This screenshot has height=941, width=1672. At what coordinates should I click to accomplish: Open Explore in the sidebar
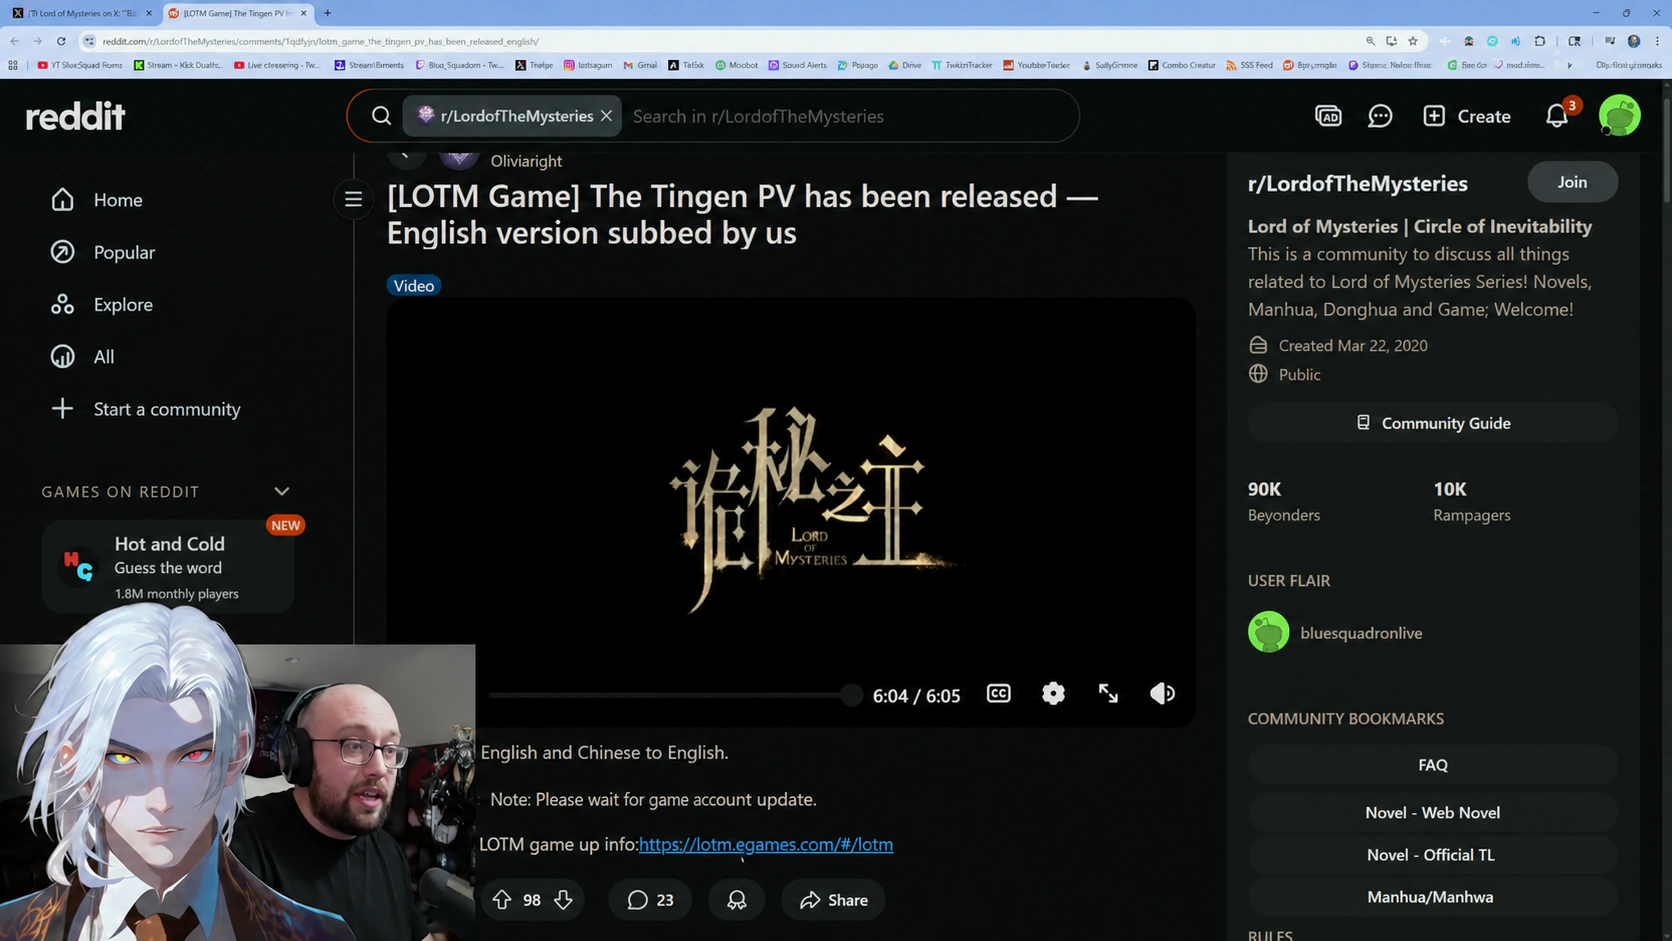(x=123, y=304)
